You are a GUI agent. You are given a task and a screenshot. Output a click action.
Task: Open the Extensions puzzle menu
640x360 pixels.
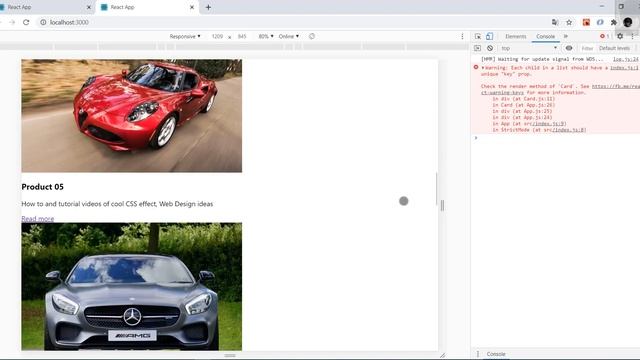tap(613, 22)
